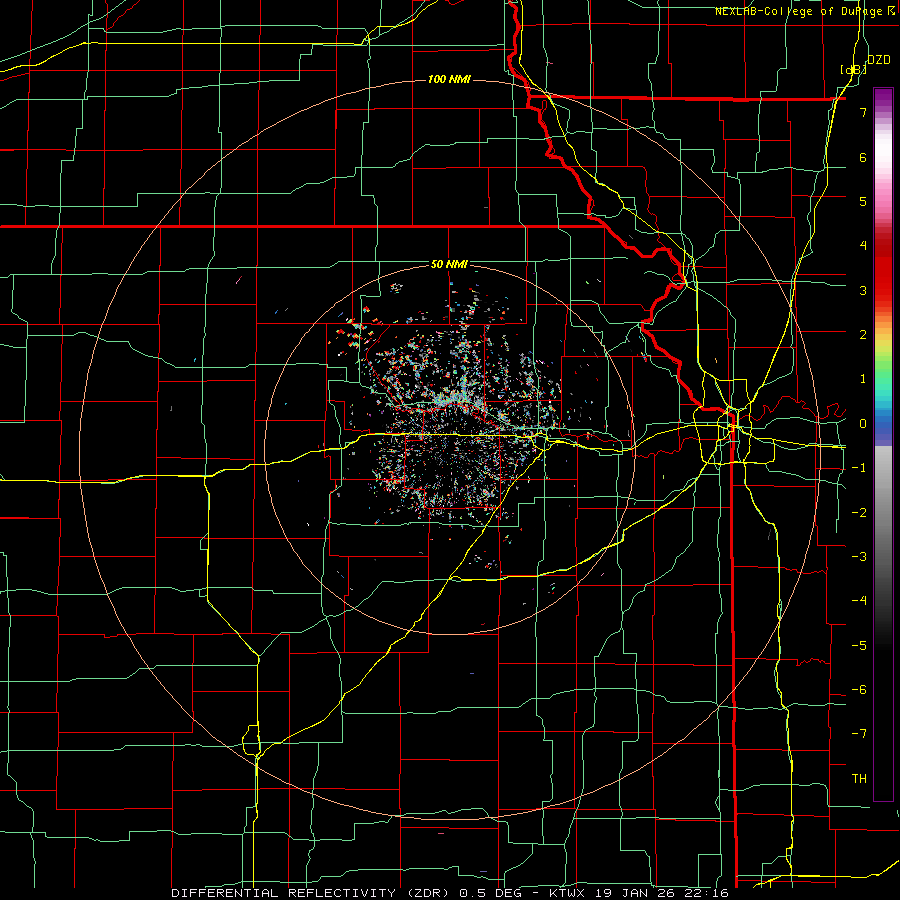The height and width of the screenshot is (900, 900).
Task: Click the 6 value on the color scale
Action: tap(863, 157)
